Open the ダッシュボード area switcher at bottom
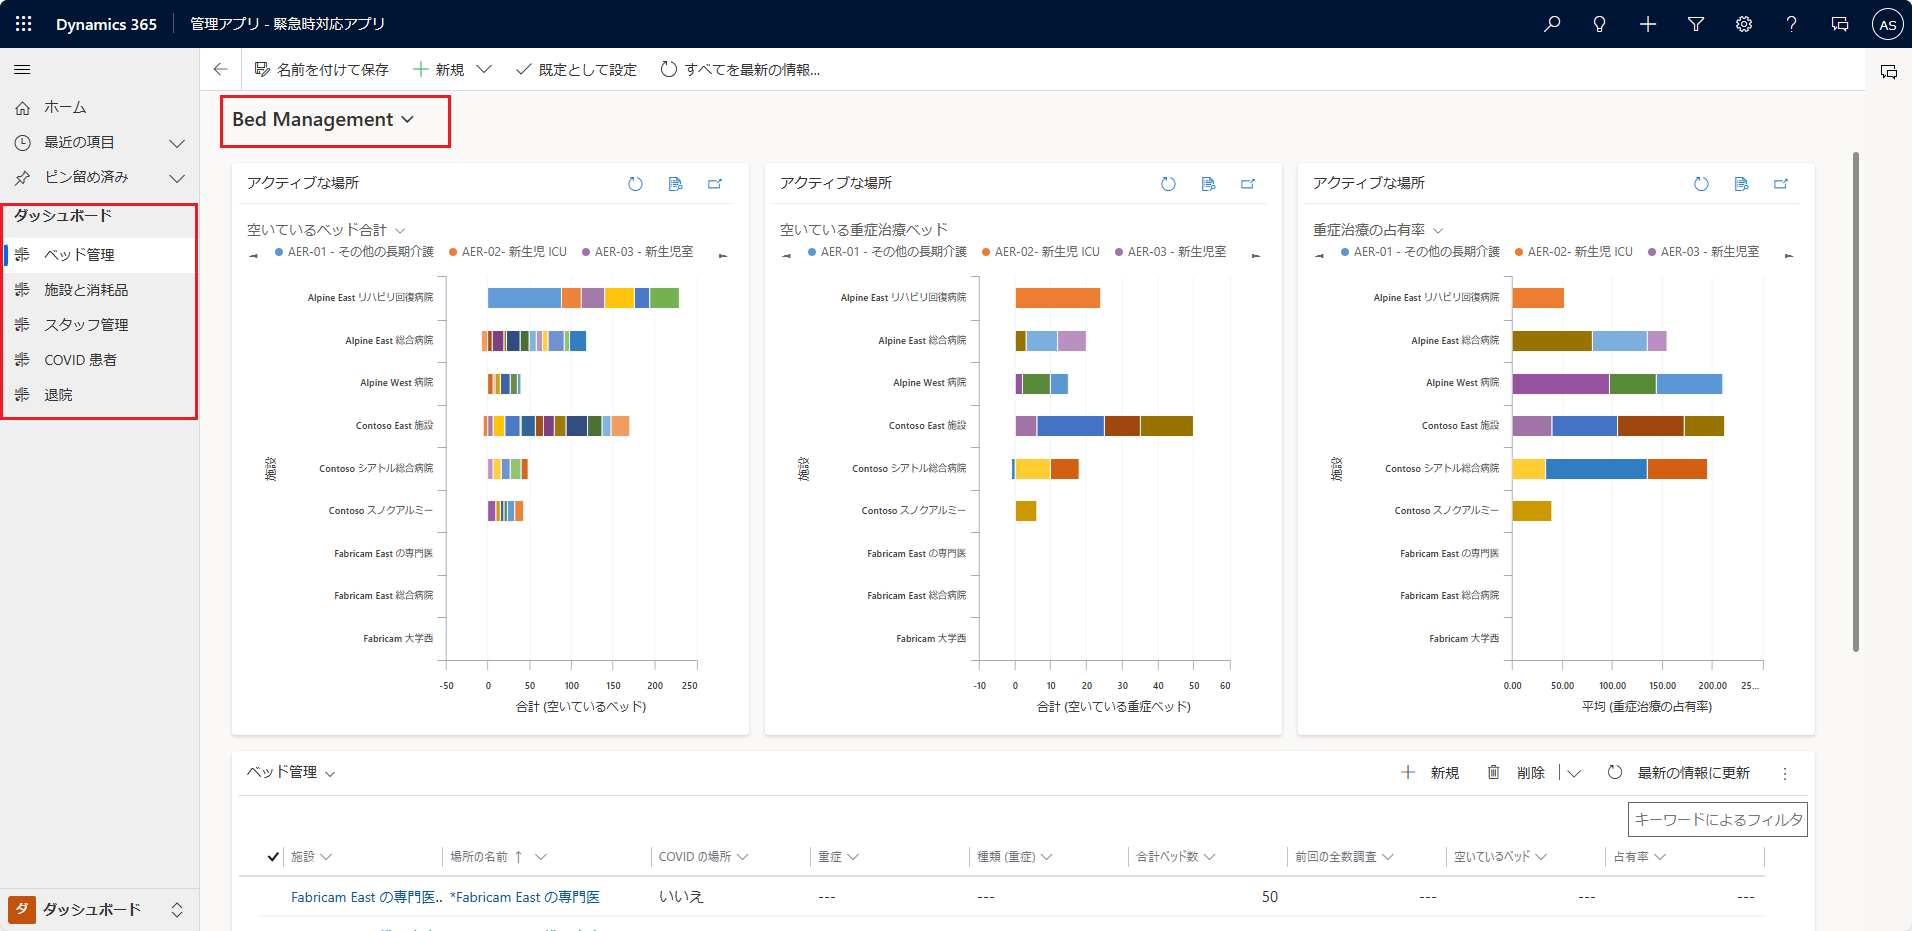1912x931 pixels. (99, 909)
